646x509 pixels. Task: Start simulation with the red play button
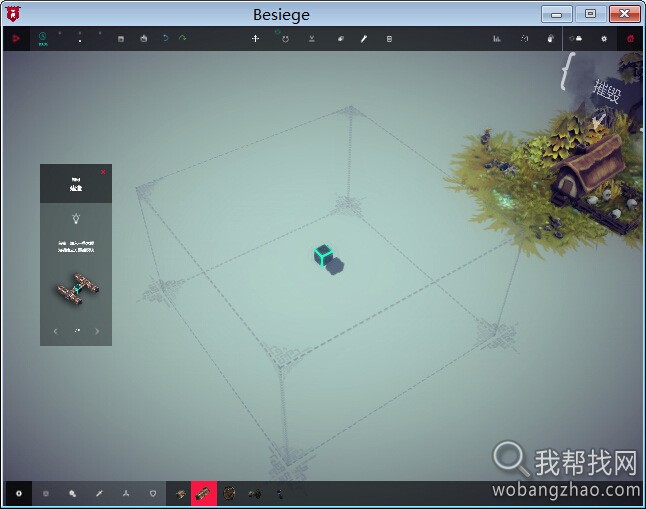click(16, 39)
